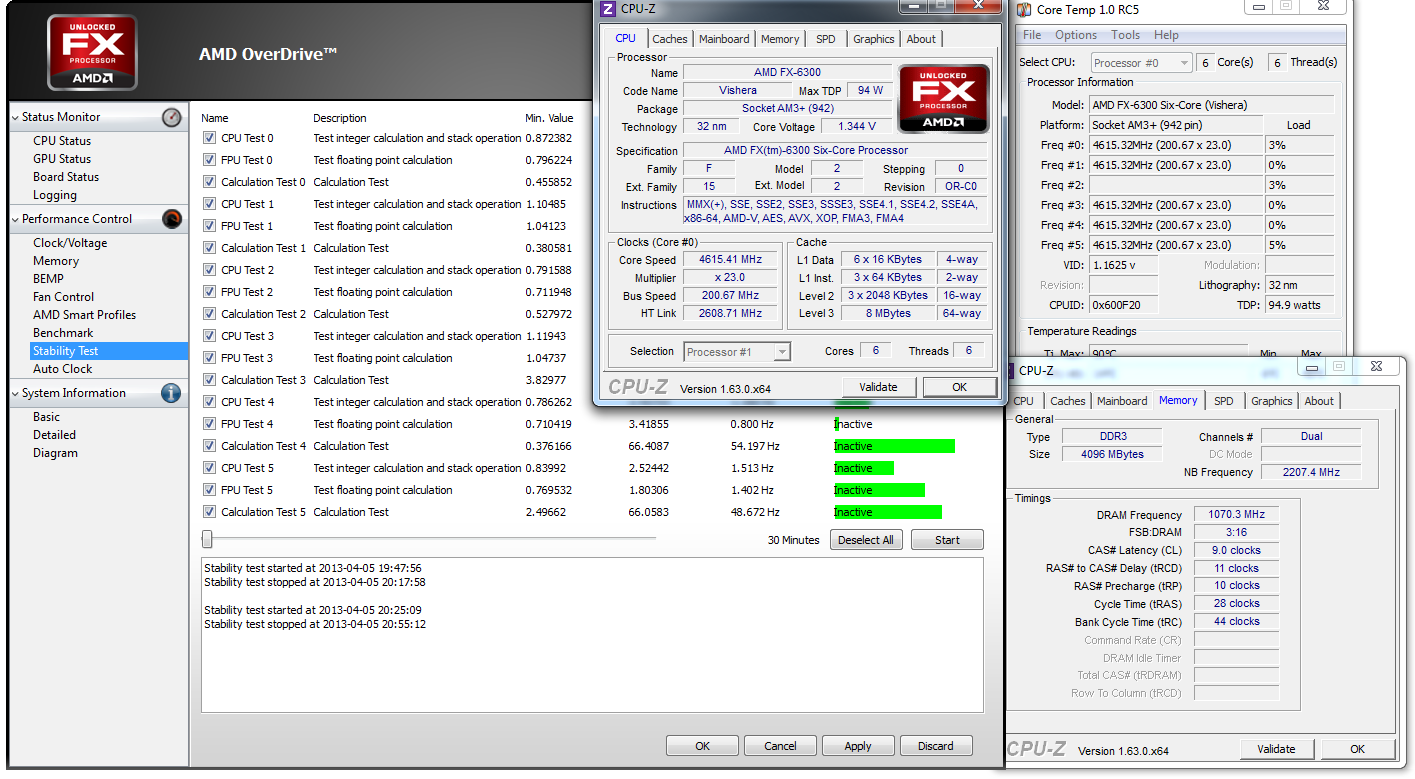Click the CPU-Z title bar icon
This screenshot has width=1415, height=779.
click(608, 9)
